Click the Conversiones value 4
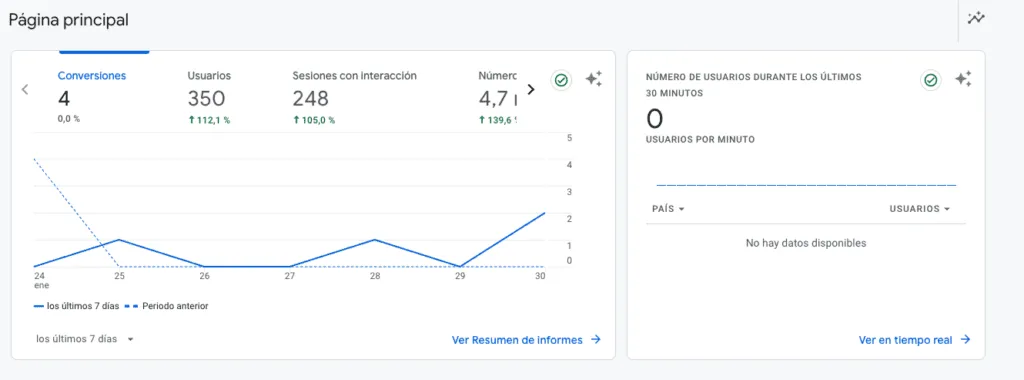Viewport: 1024px width, 380px height. click(x=64, y=99)
